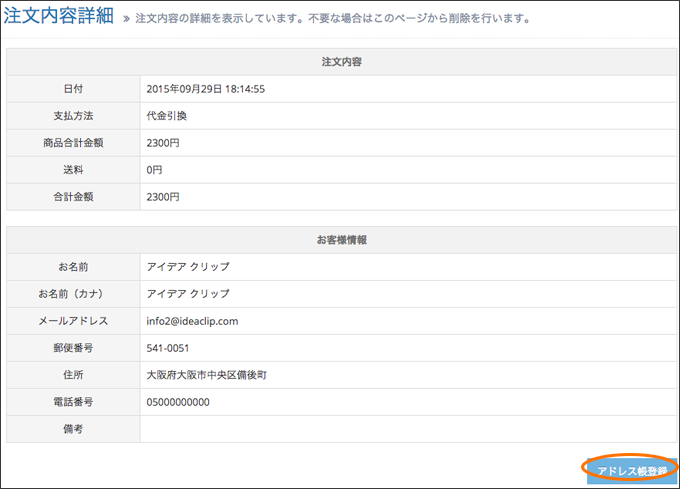
Task: Click the empty 備考 value cell
Action: (408, 429)
